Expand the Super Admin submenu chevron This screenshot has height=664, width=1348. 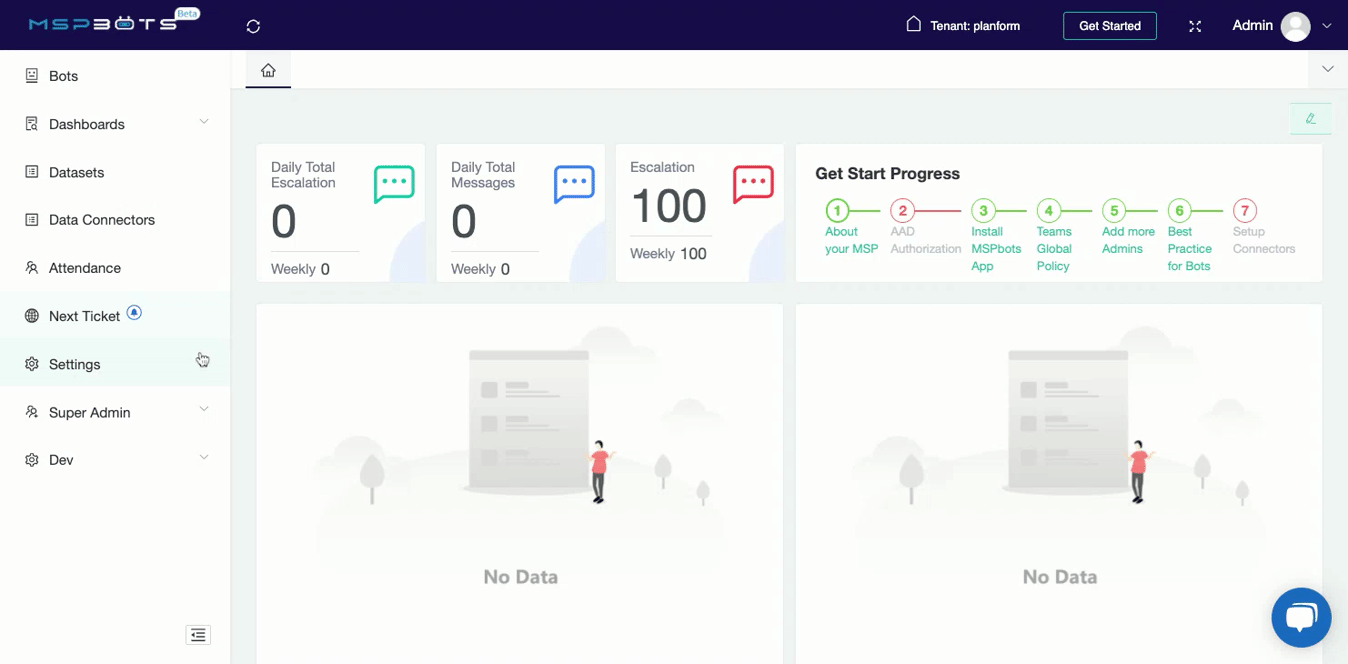204,409
